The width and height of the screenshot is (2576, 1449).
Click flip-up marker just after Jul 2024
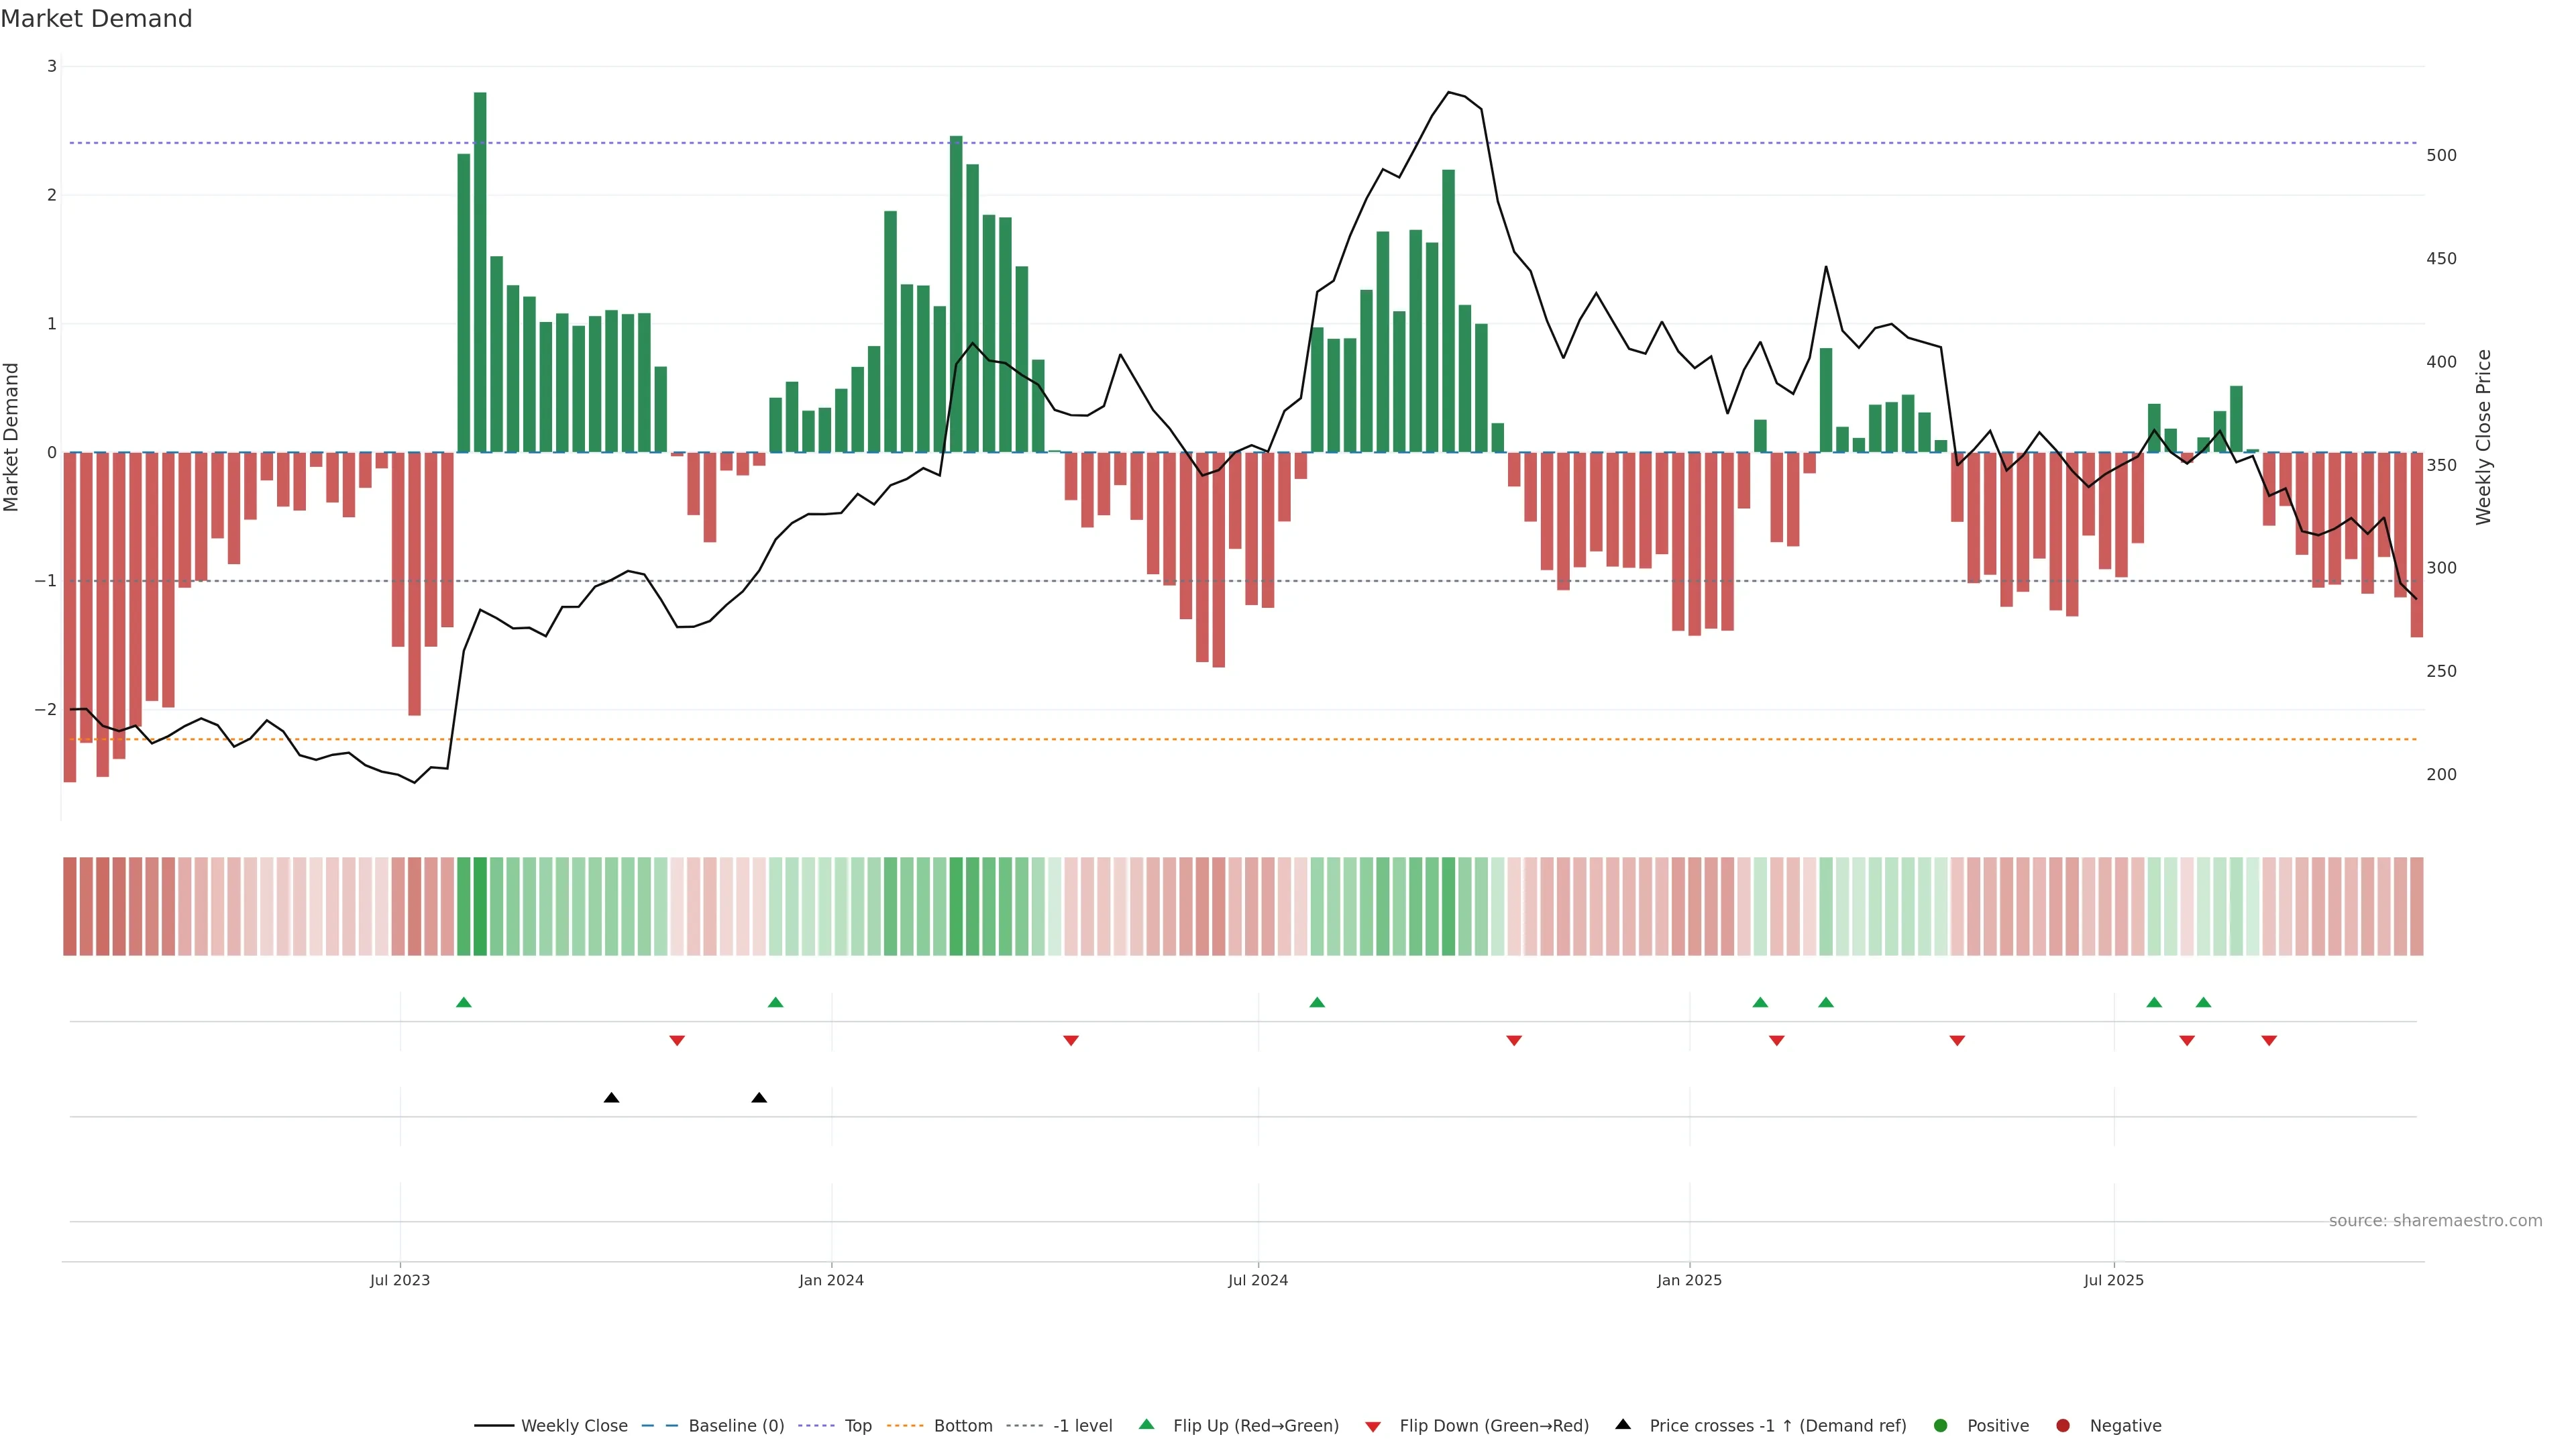[x=1317, y=1002]
